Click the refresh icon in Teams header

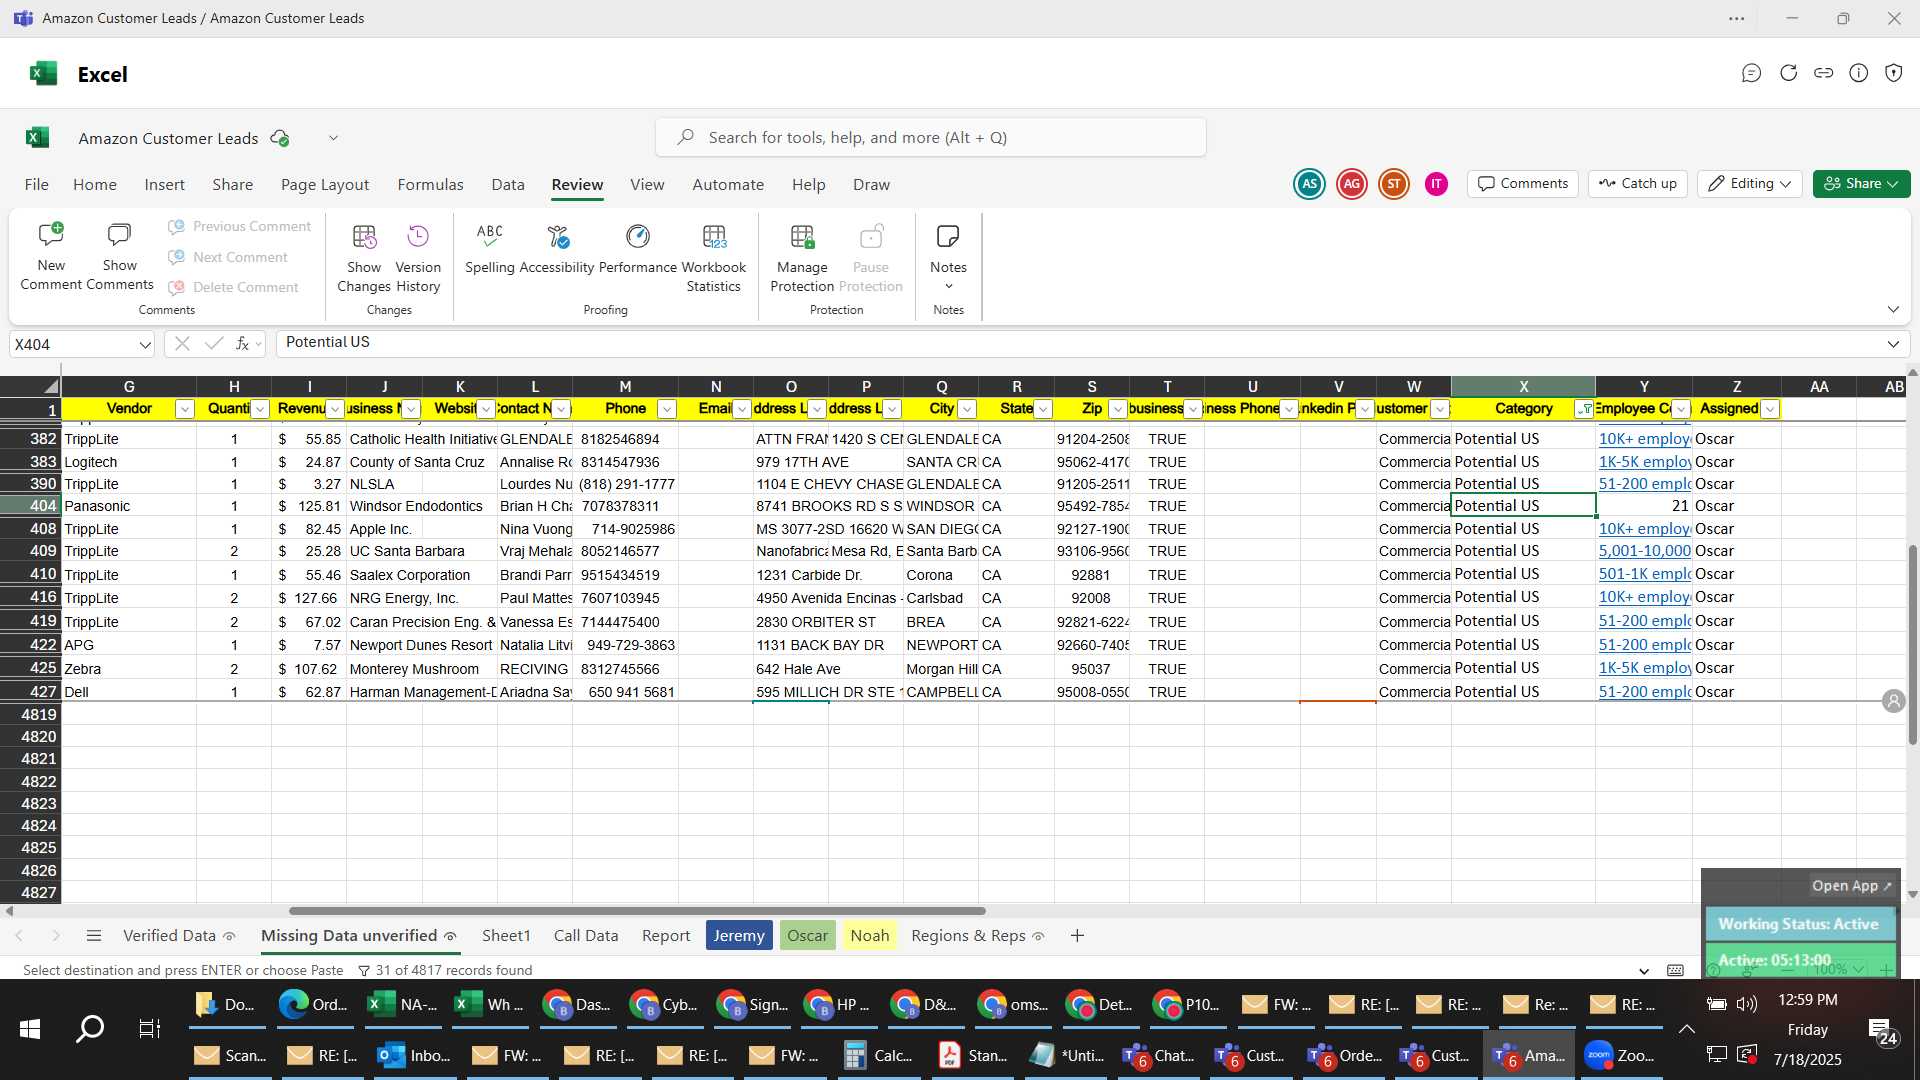point(1788,73)
